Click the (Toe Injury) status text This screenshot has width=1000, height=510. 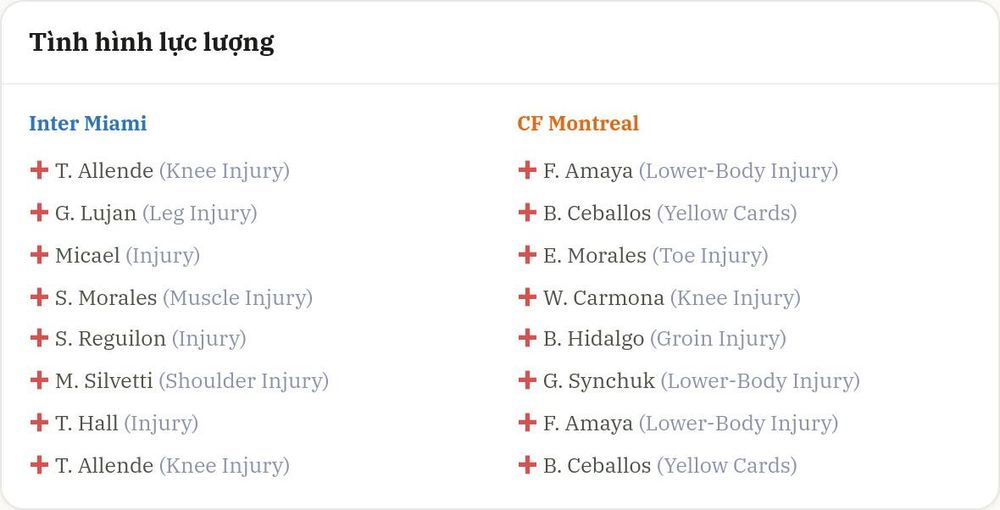(710, 255)
